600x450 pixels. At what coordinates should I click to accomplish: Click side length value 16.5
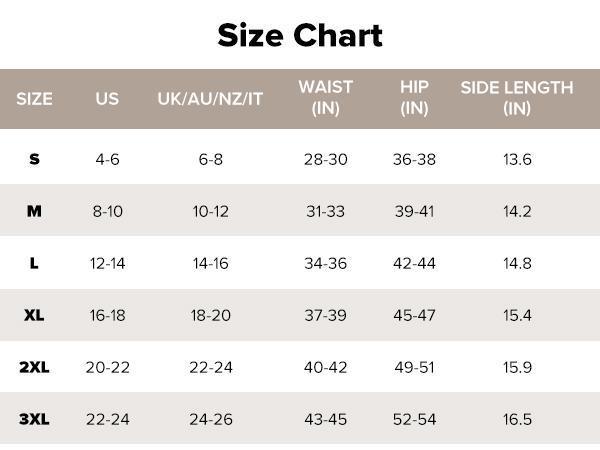click(x=517, y=419)
